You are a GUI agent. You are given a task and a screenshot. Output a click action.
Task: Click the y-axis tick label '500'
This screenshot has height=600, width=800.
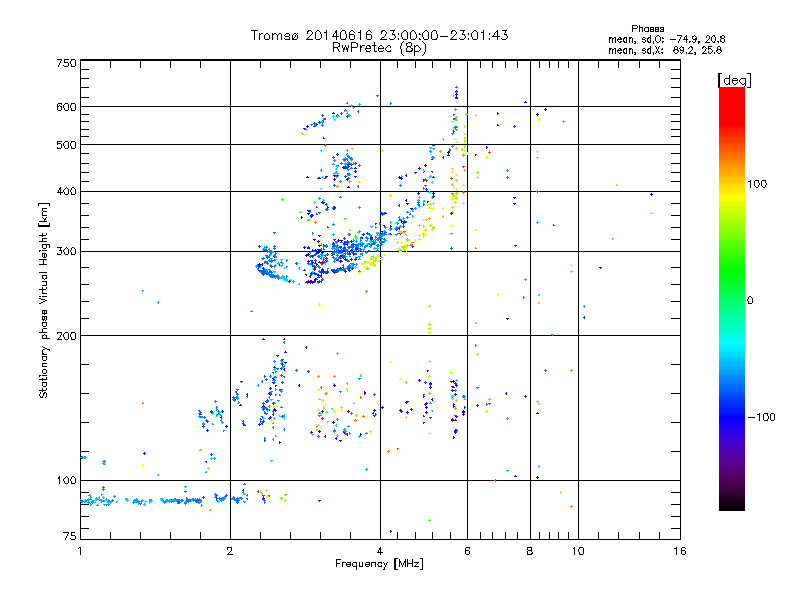click(x=66, y=145)
